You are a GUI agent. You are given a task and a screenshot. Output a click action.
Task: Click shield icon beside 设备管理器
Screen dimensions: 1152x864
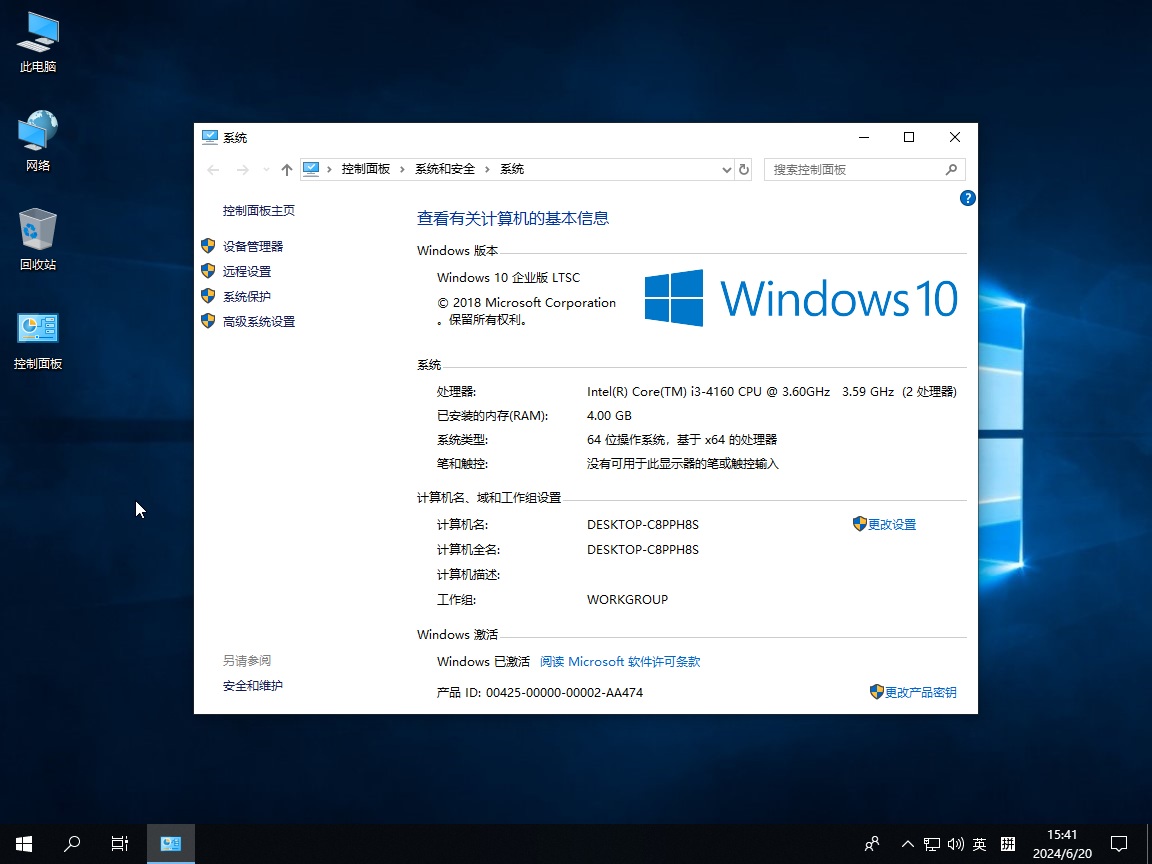tap(208, 246)
